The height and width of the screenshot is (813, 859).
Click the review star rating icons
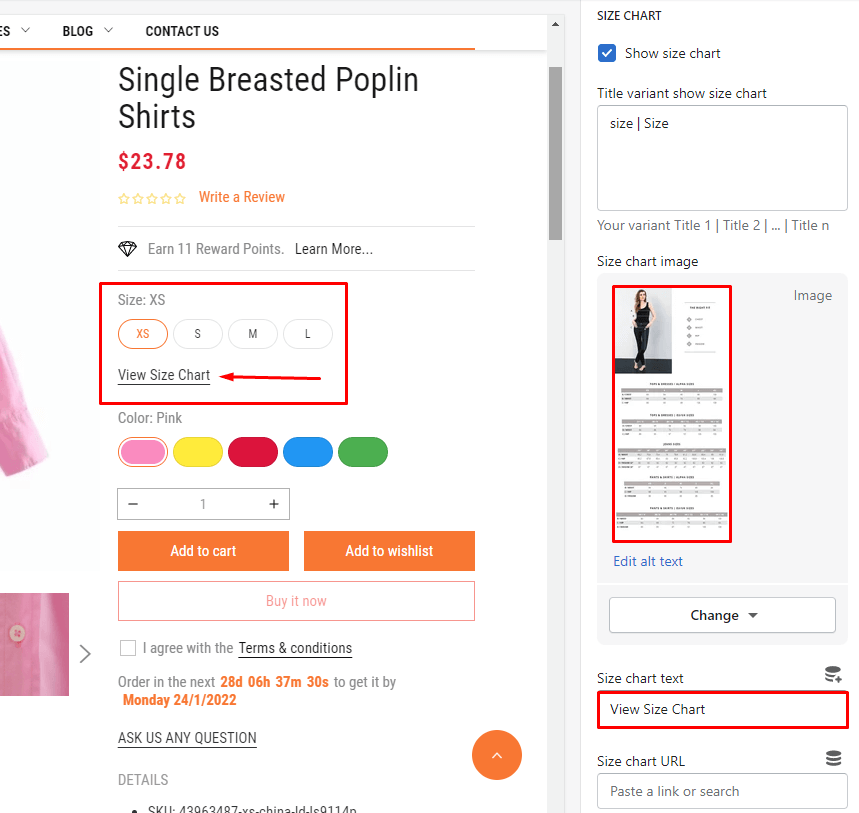tap(152, 198)
